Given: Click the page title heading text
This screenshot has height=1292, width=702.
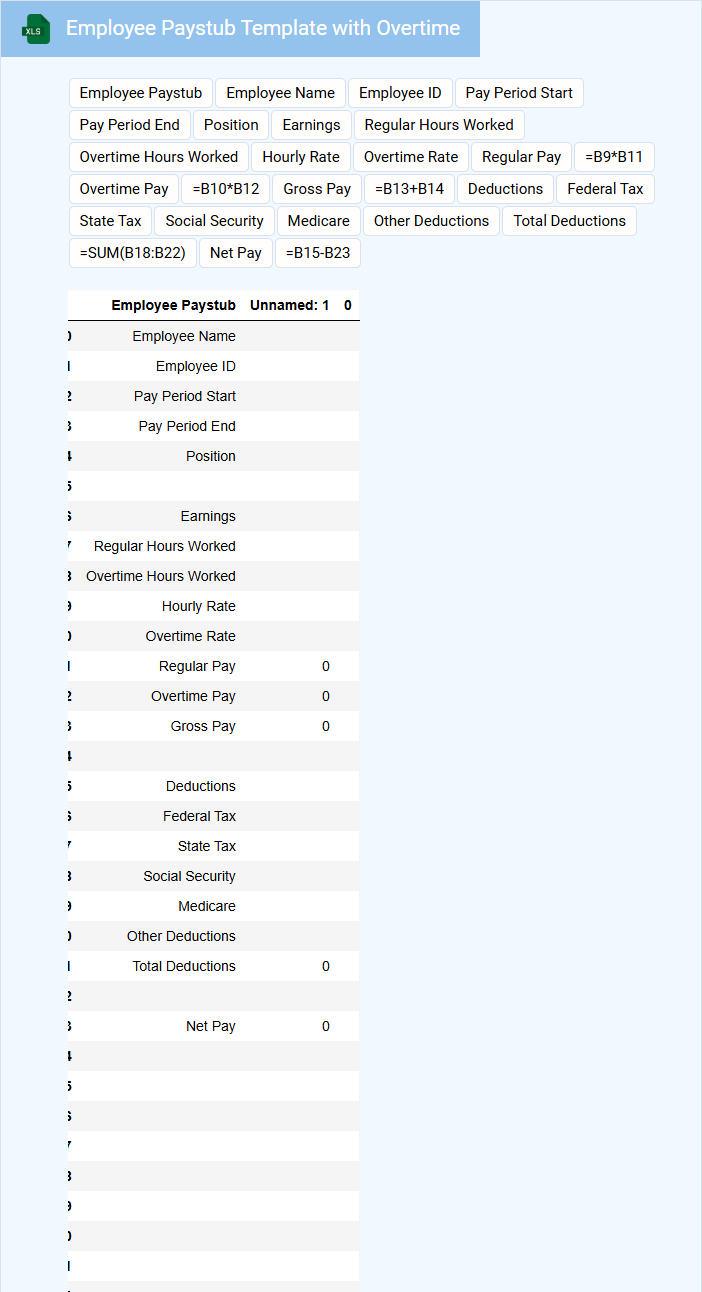Looking at the screenshot, I should point(263,28).
